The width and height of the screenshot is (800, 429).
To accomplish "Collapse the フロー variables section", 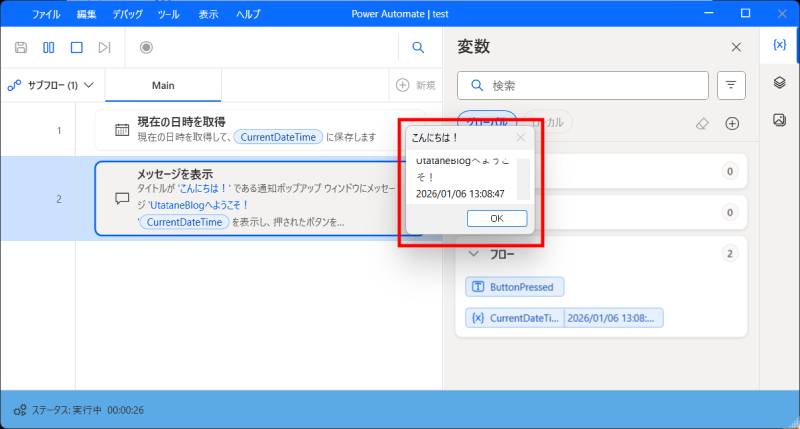I will (x=473, y=254).
